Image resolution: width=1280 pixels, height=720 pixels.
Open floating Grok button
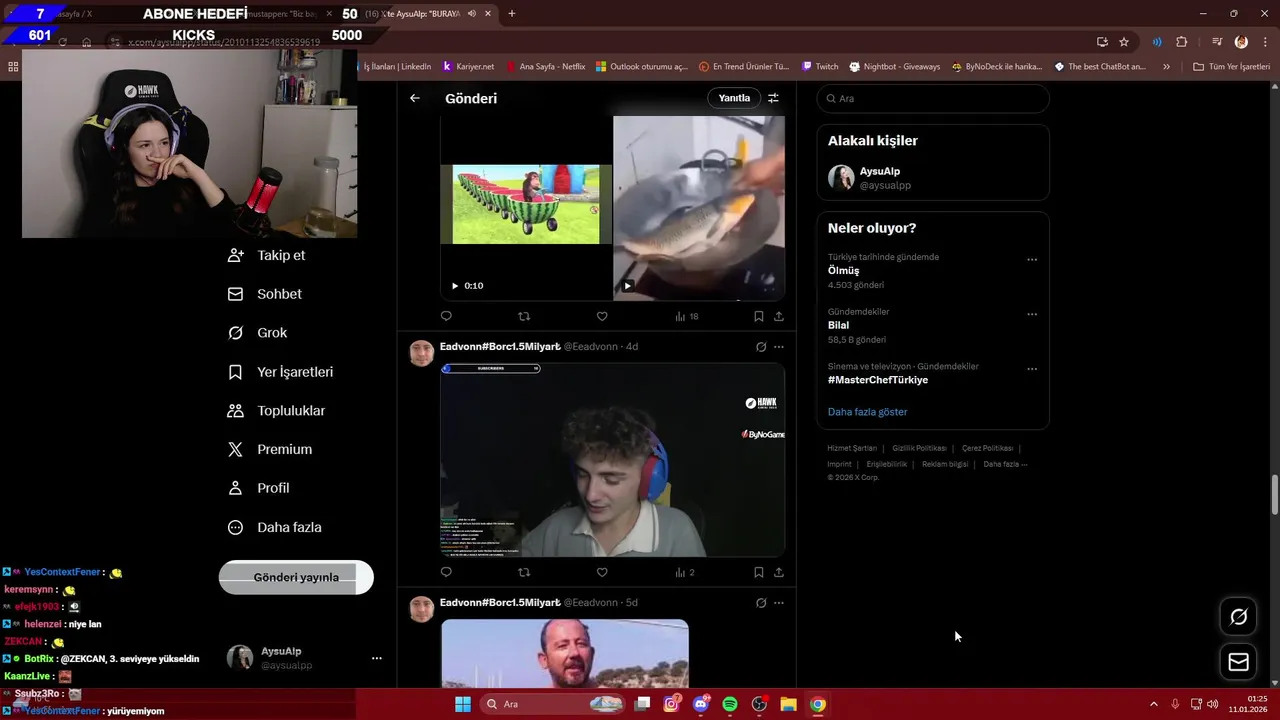coord(1238,617)
